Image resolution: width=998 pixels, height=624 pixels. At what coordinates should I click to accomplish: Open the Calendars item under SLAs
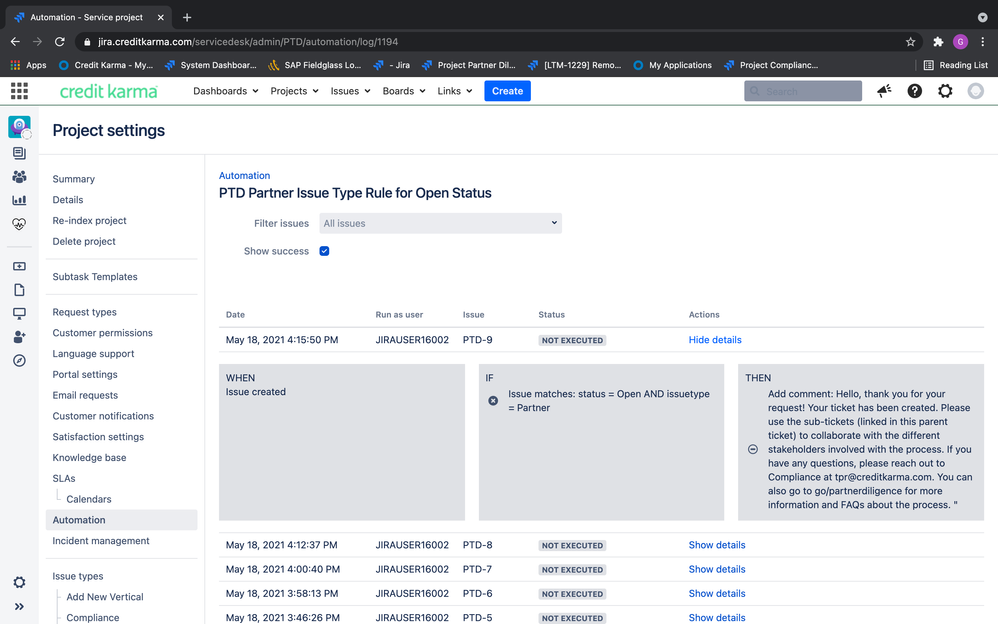tap(88, 499)
